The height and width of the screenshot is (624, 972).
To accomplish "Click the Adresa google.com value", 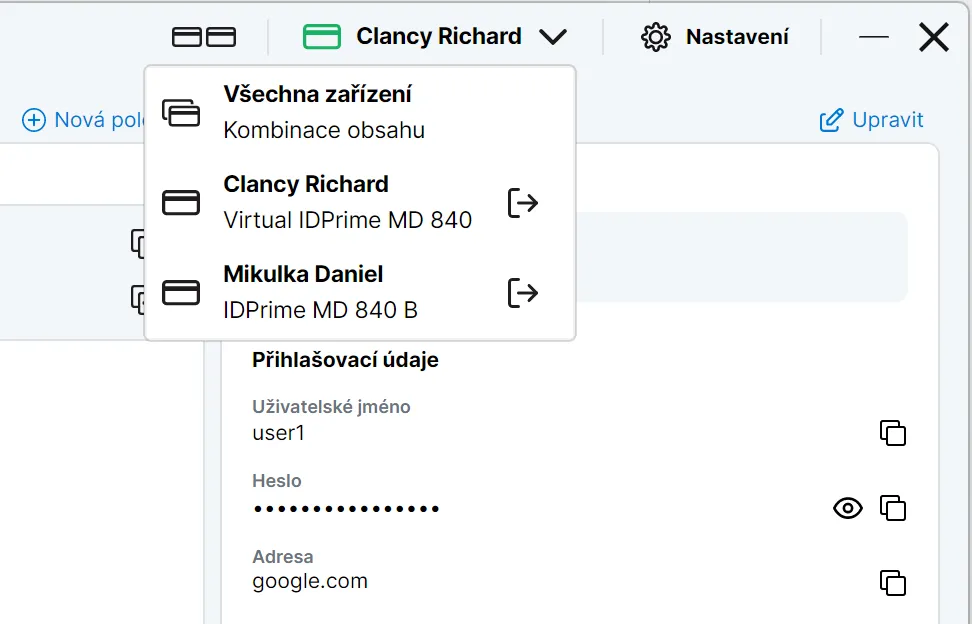I will (x=310, y=582).
